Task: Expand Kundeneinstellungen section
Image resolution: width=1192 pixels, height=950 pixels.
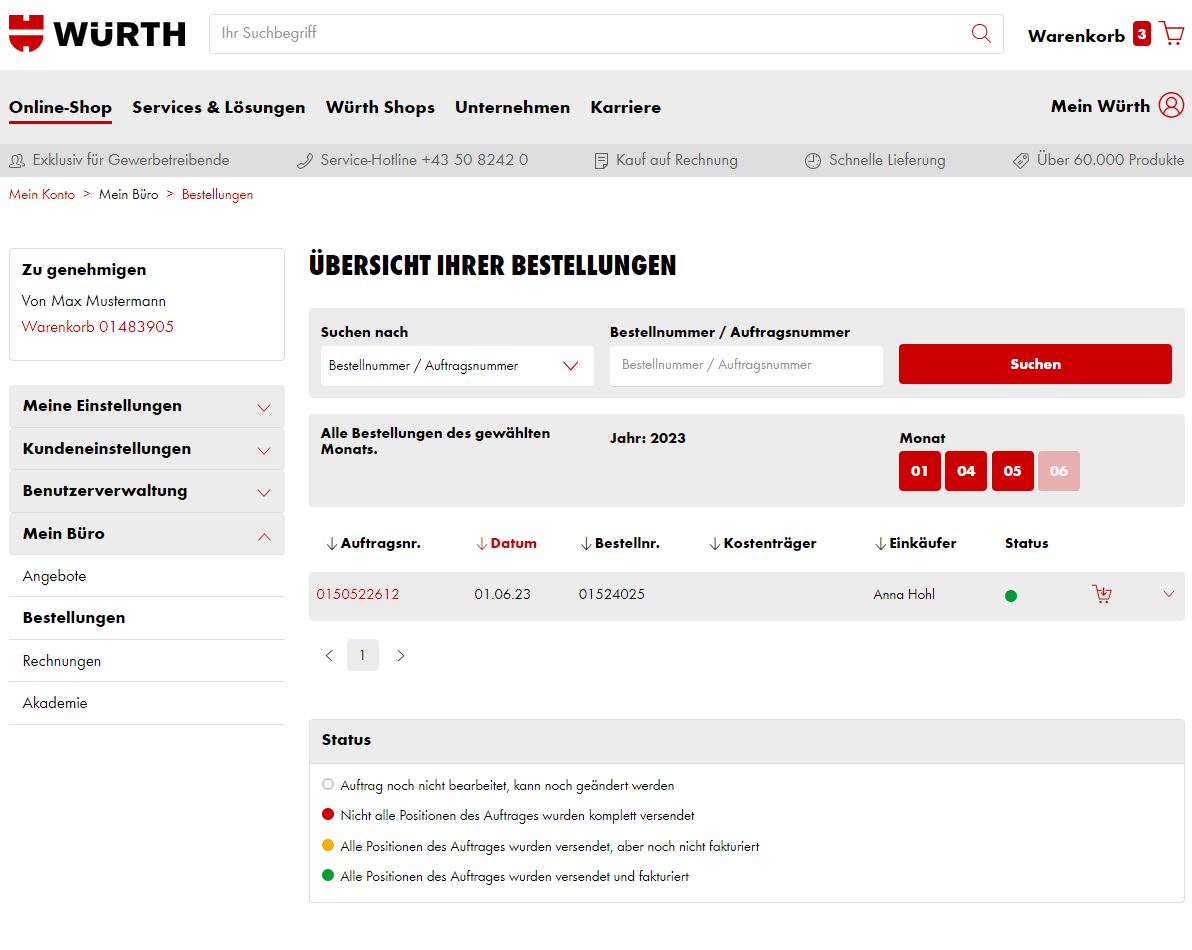Action: 147,448
